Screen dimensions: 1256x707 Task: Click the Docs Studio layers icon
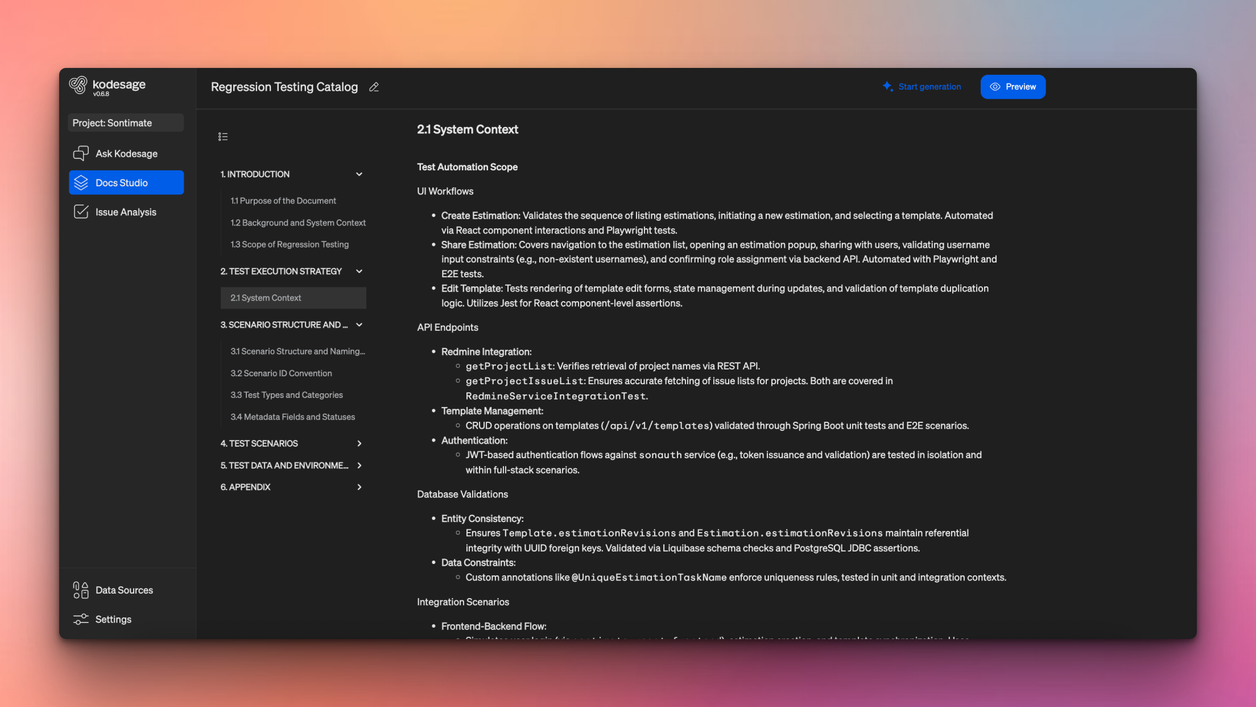click(81, 183)
